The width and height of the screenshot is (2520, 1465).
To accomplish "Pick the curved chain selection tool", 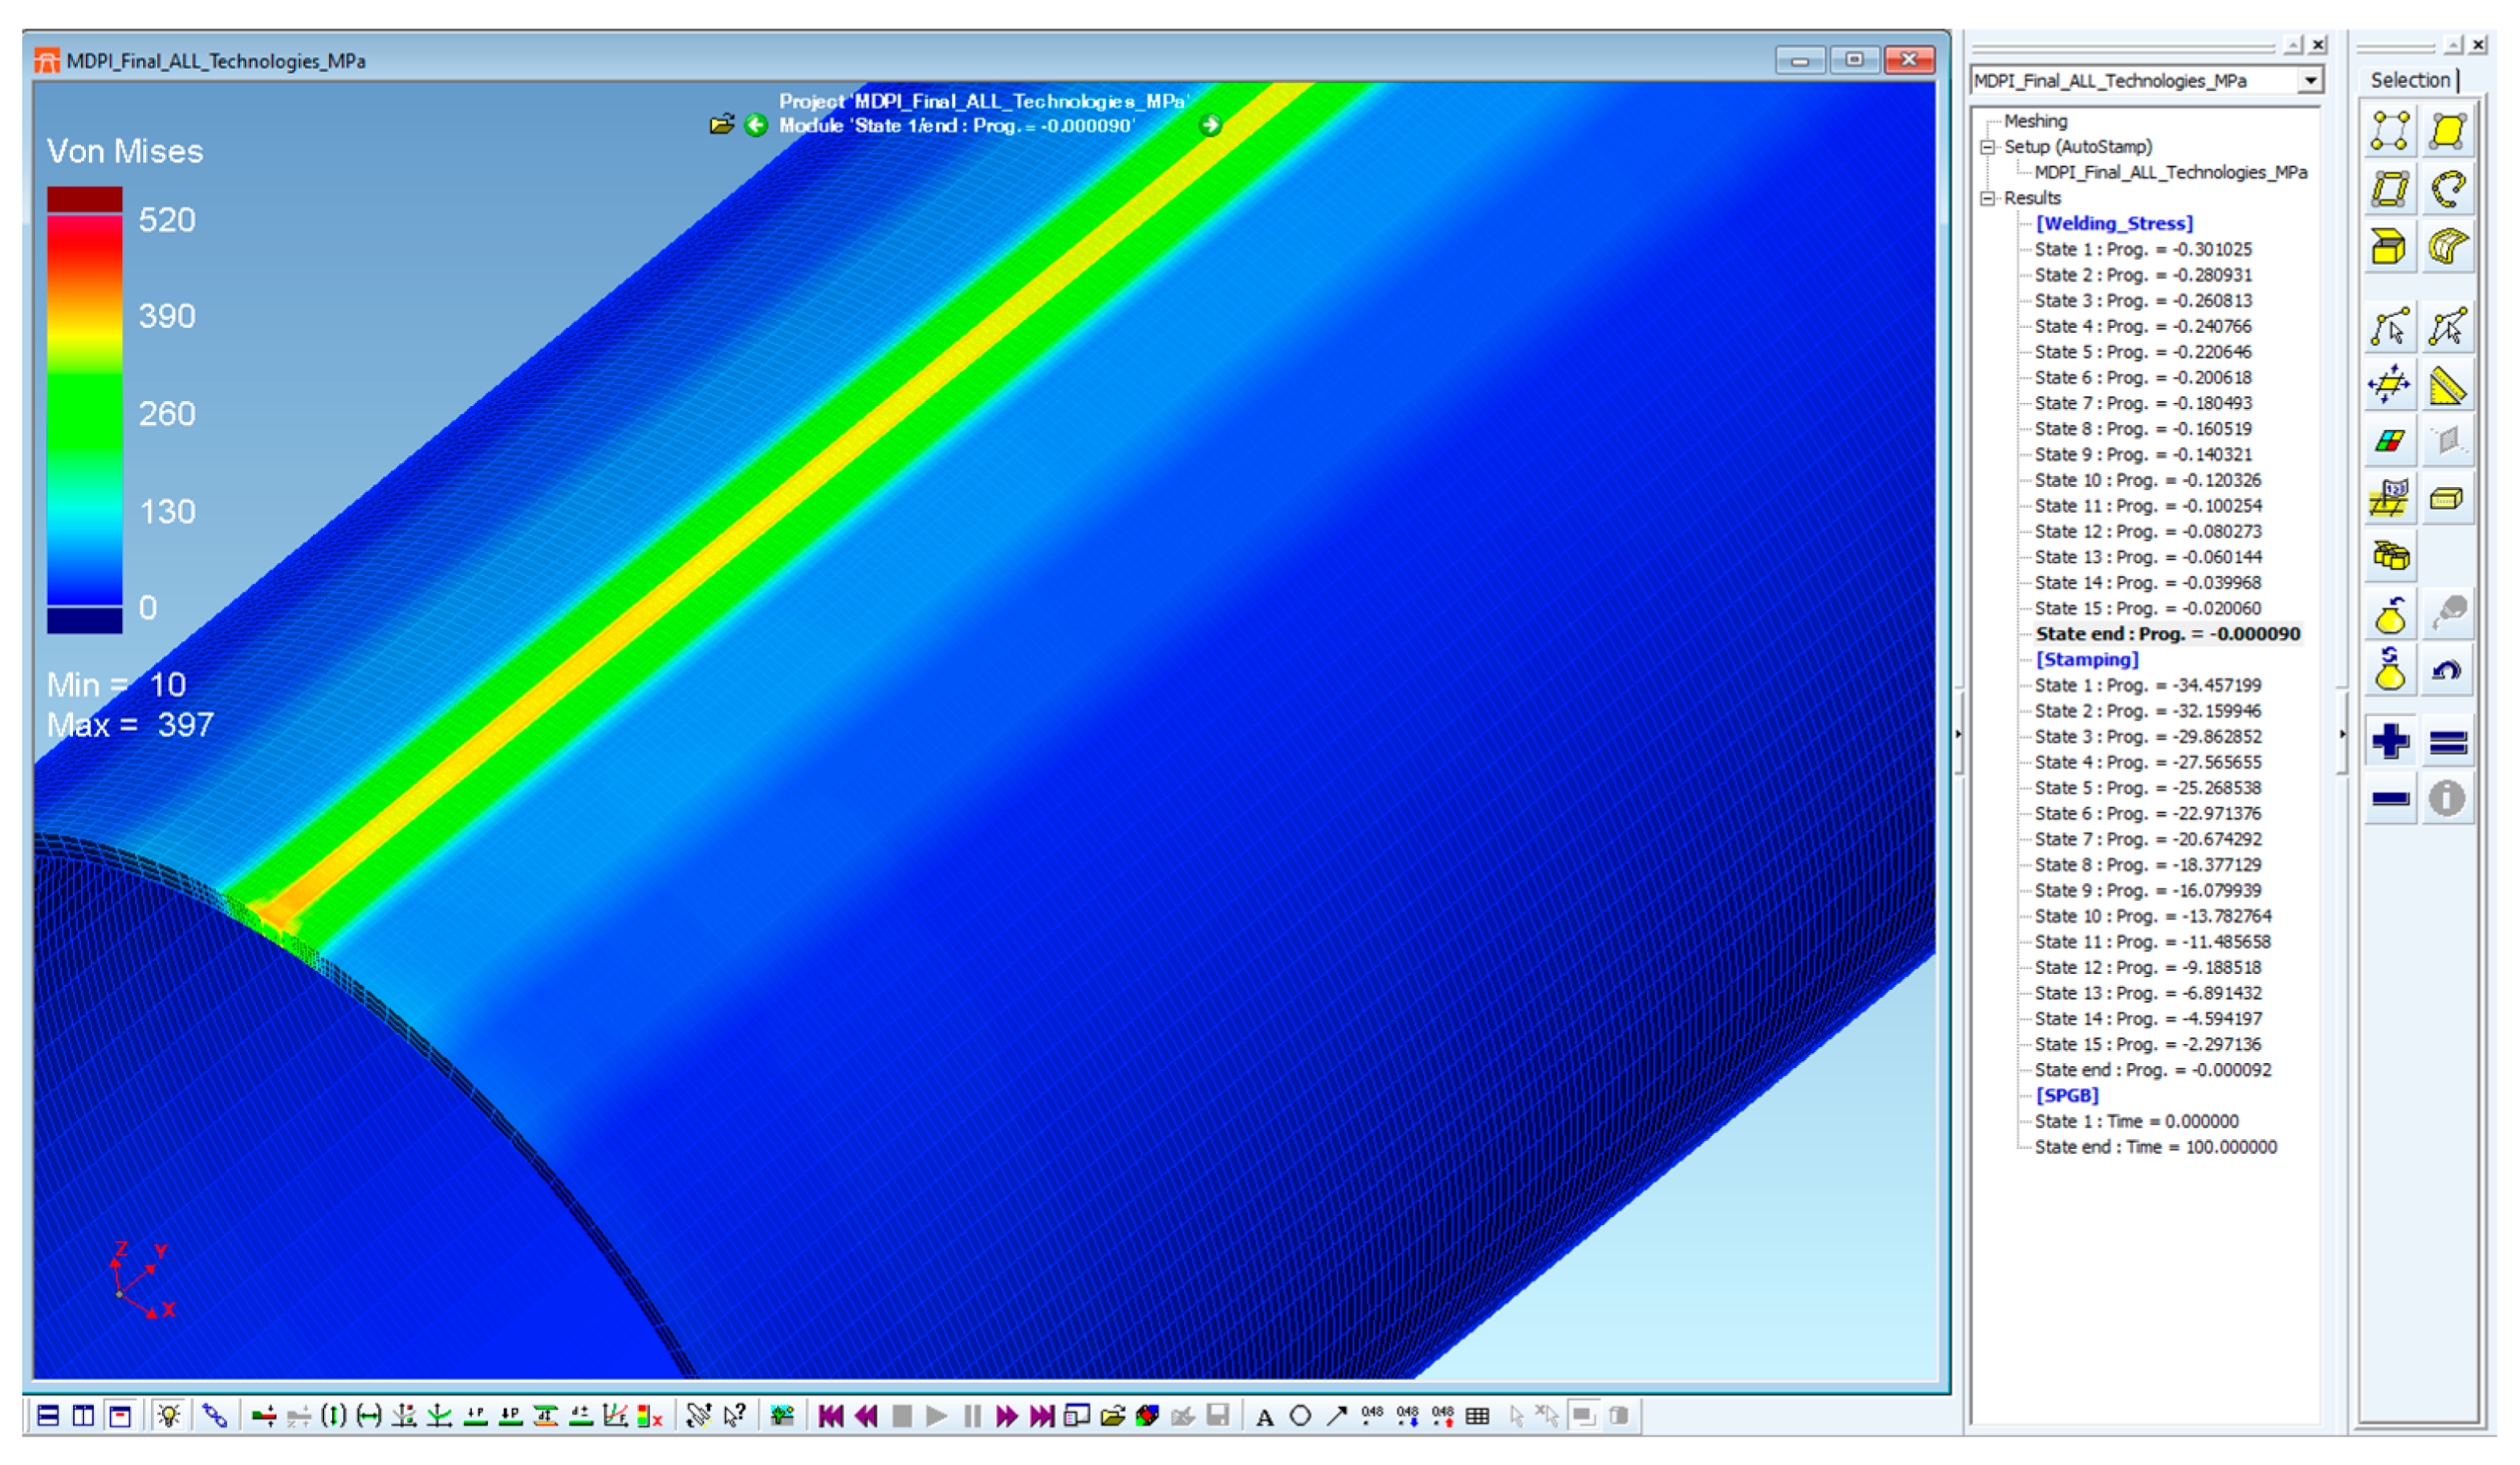I will [x=2447, y=189].
